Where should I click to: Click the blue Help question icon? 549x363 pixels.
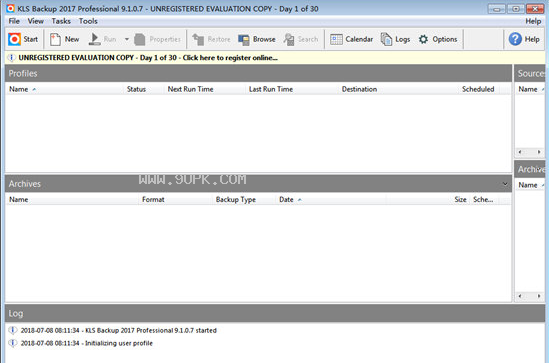coord(515,39)
